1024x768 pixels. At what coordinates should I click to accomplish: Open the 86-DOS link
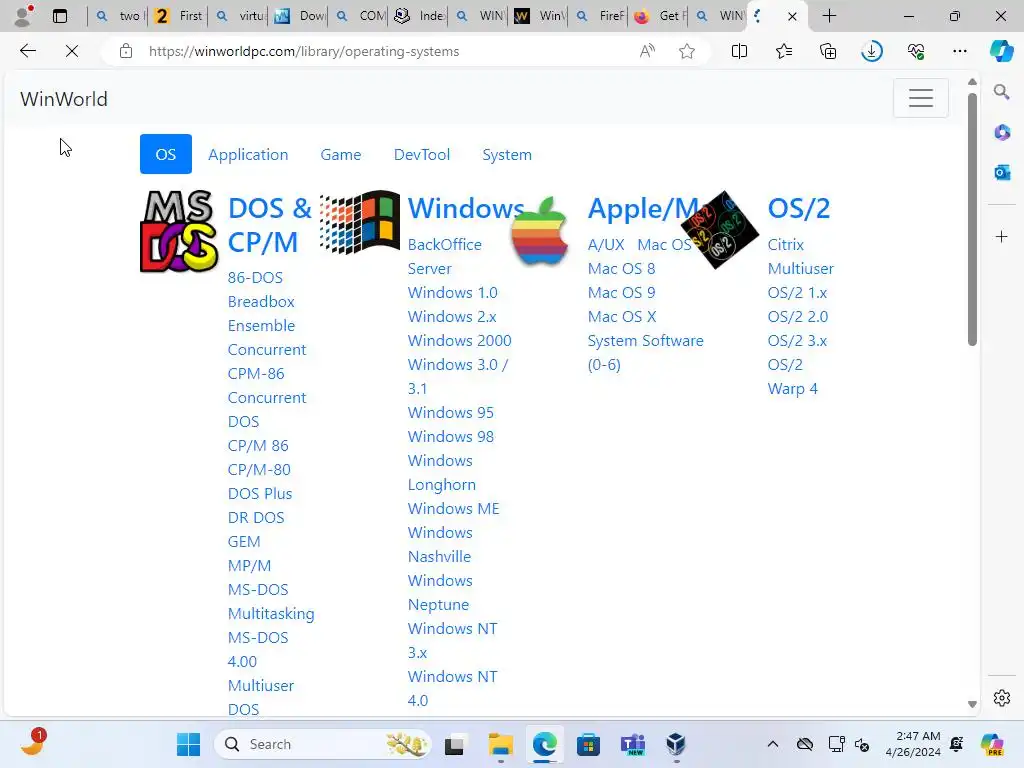255,278
